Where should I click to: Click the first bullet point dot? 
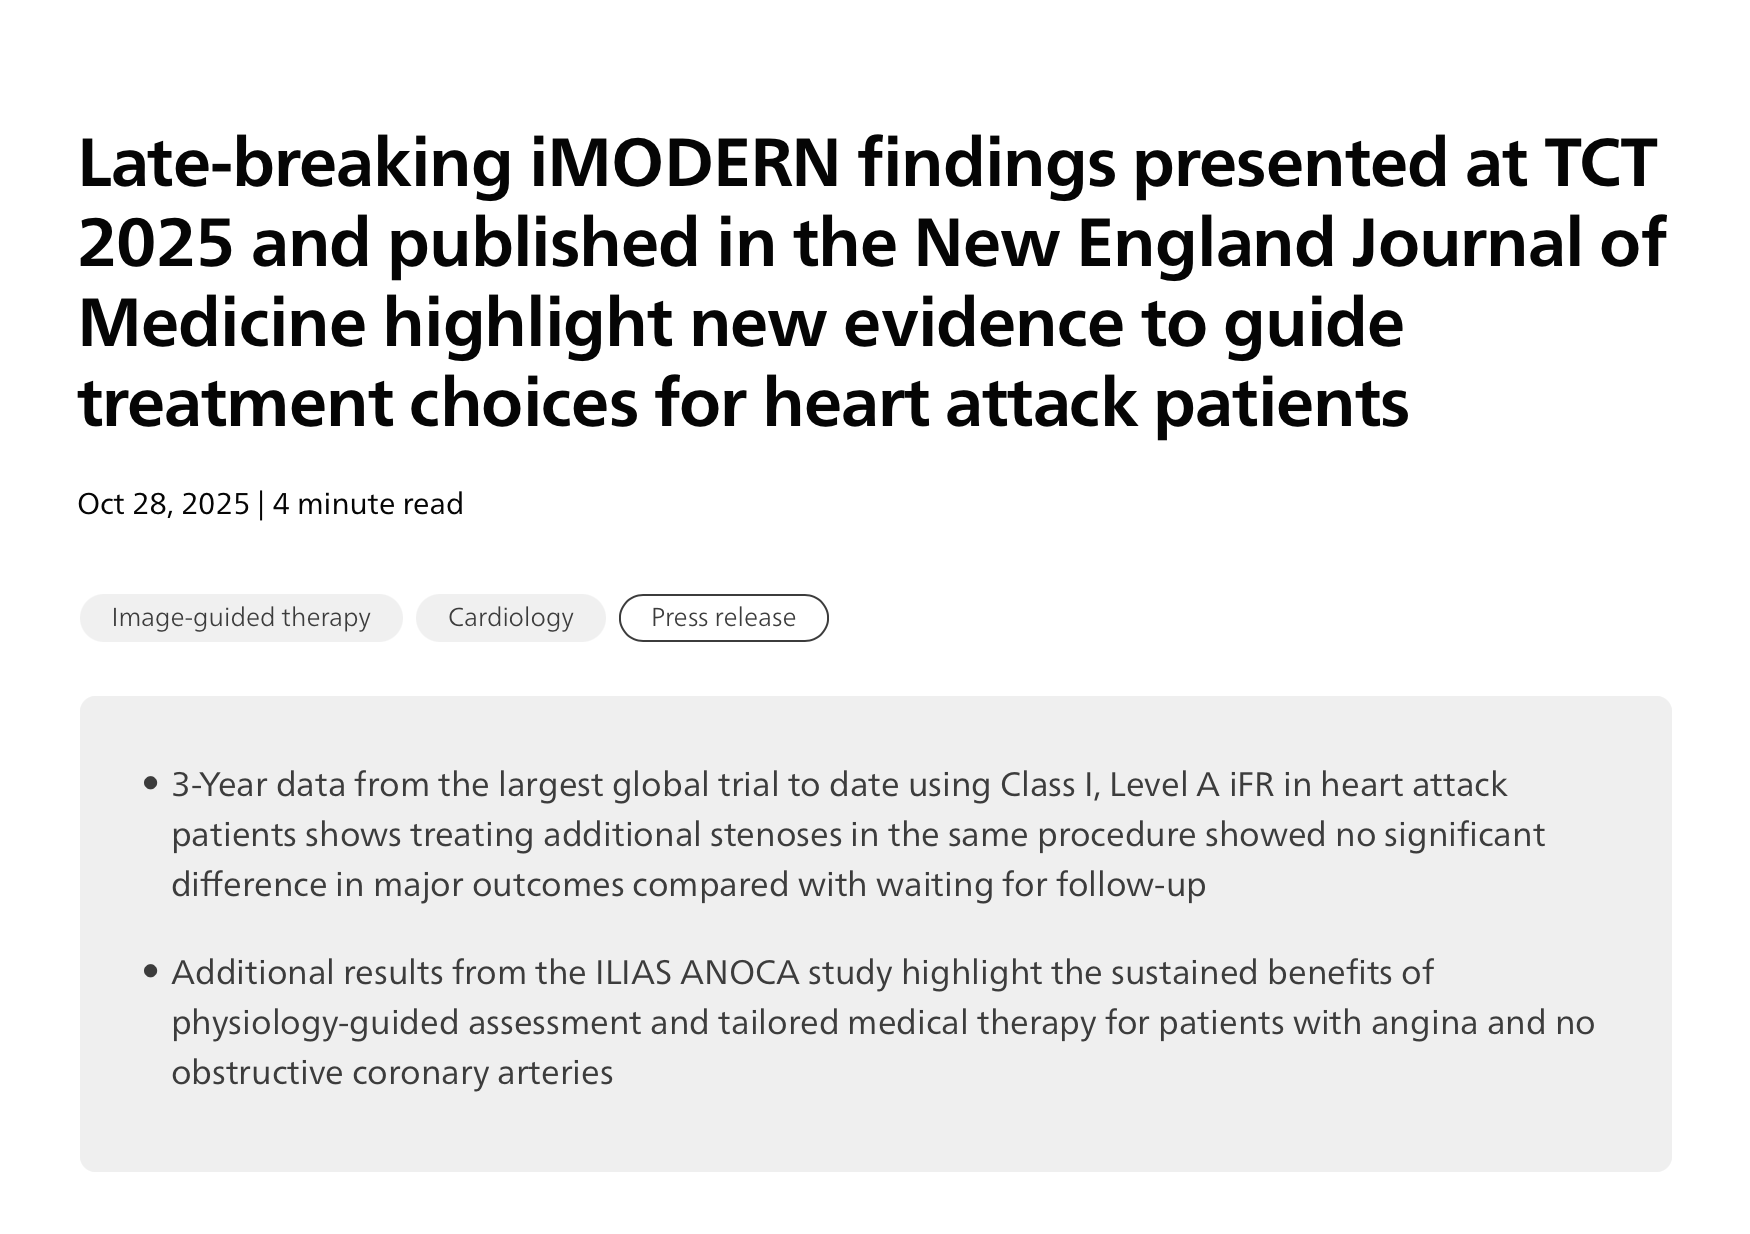[151, 784]
